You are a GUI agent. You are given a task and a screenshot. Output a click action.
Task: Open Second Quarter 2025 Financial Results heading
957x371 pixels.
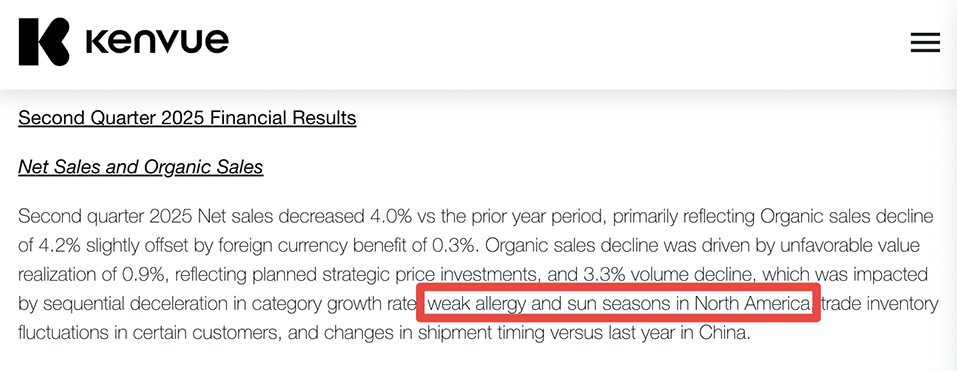click(187, 117)
